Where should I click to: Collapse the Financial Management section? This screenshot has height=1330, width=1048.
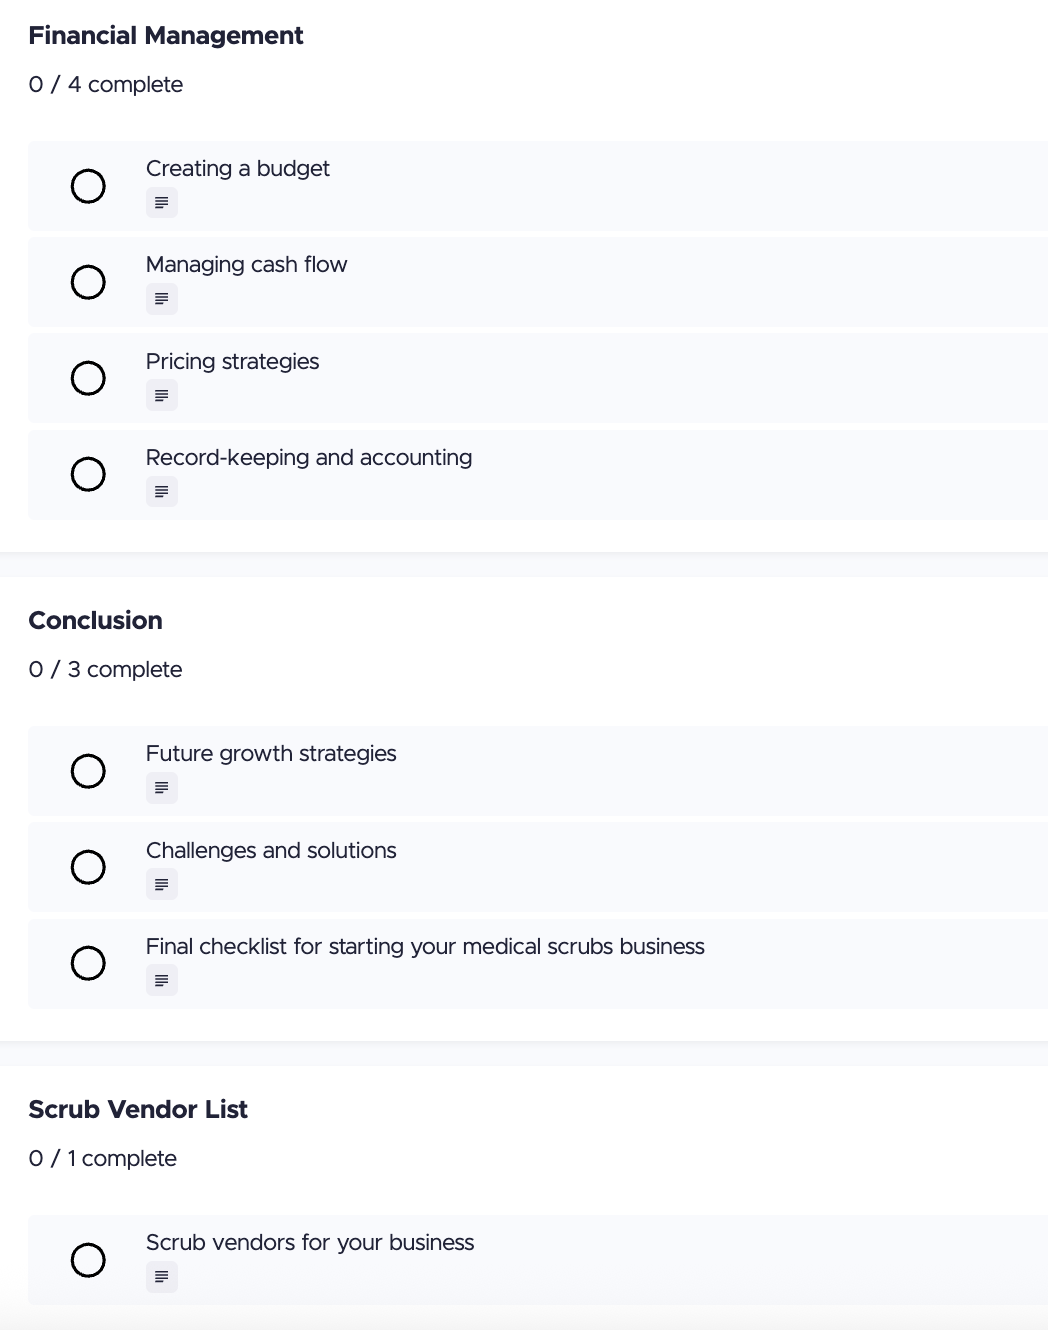pos(166,35)
